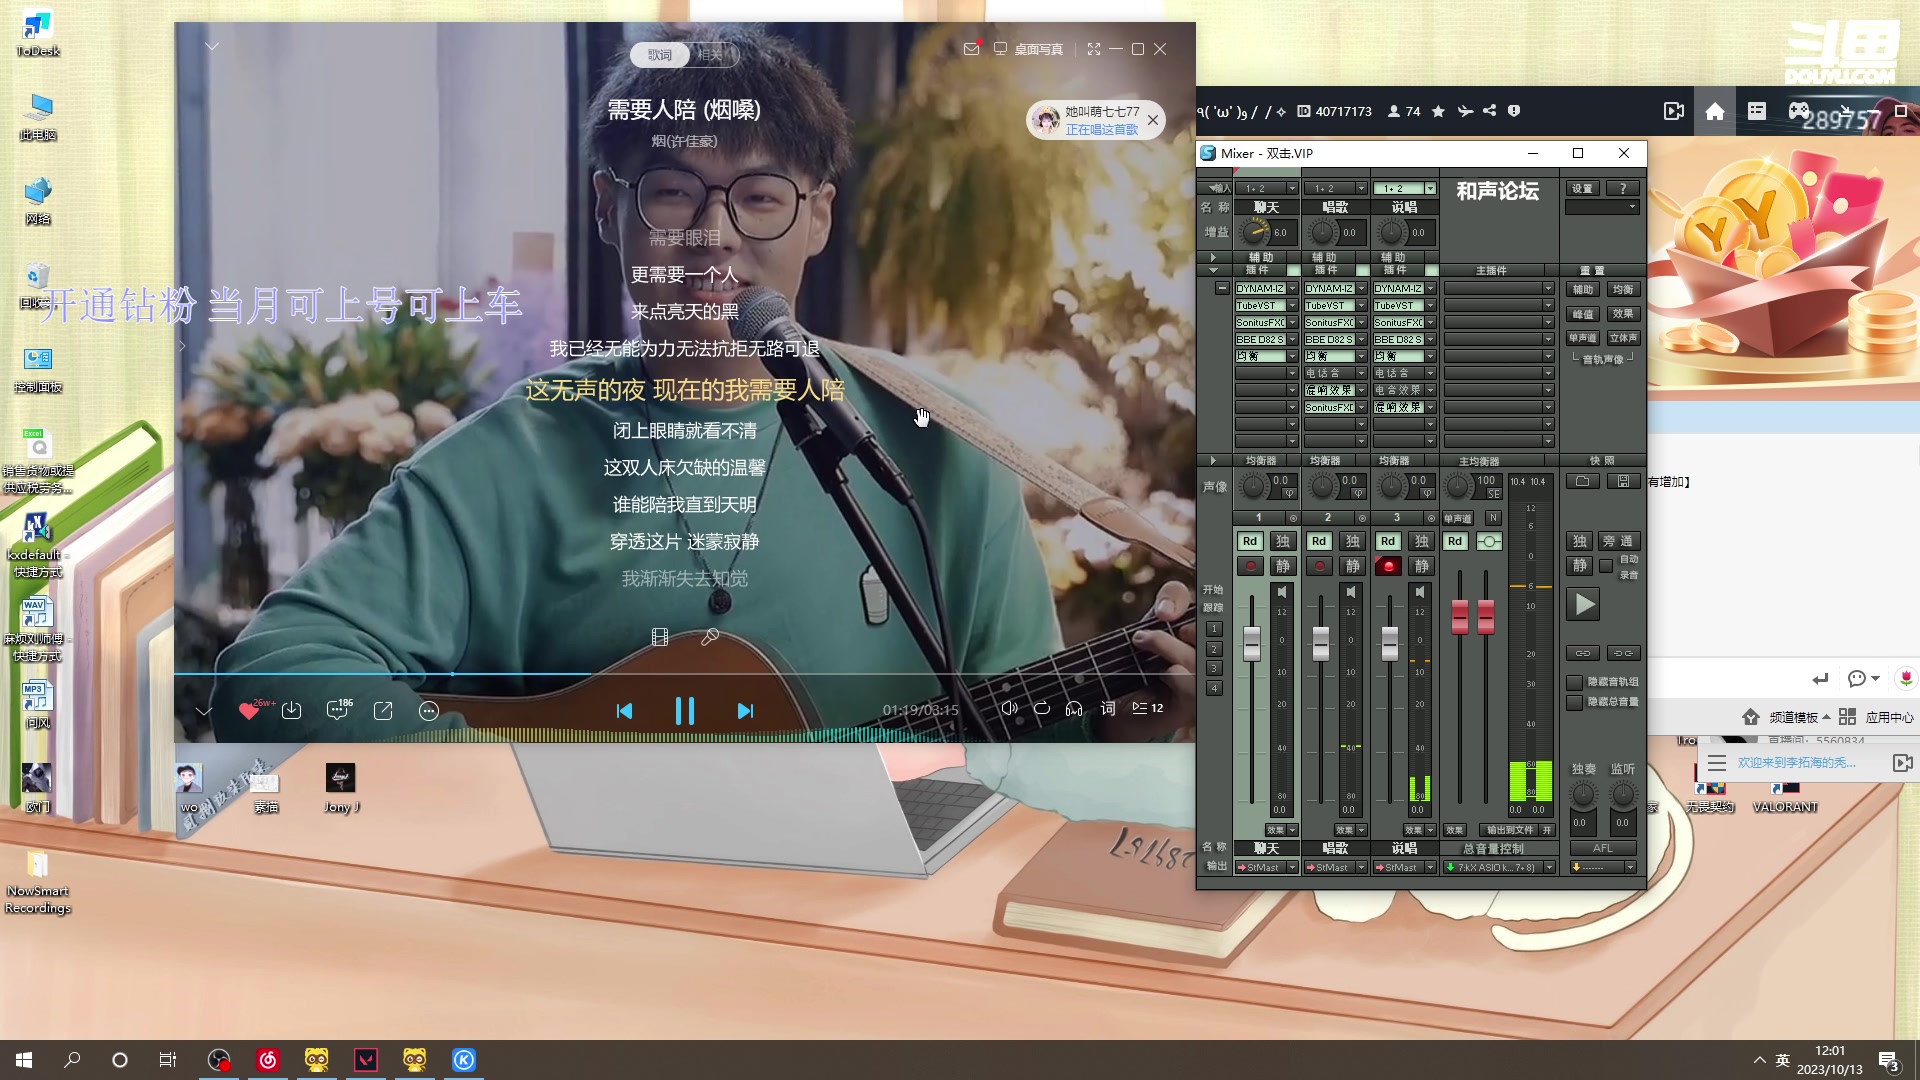Open the comments icon showing 186
Viewport: 1920px width, 1080px height.
click(x=337, y=711)
